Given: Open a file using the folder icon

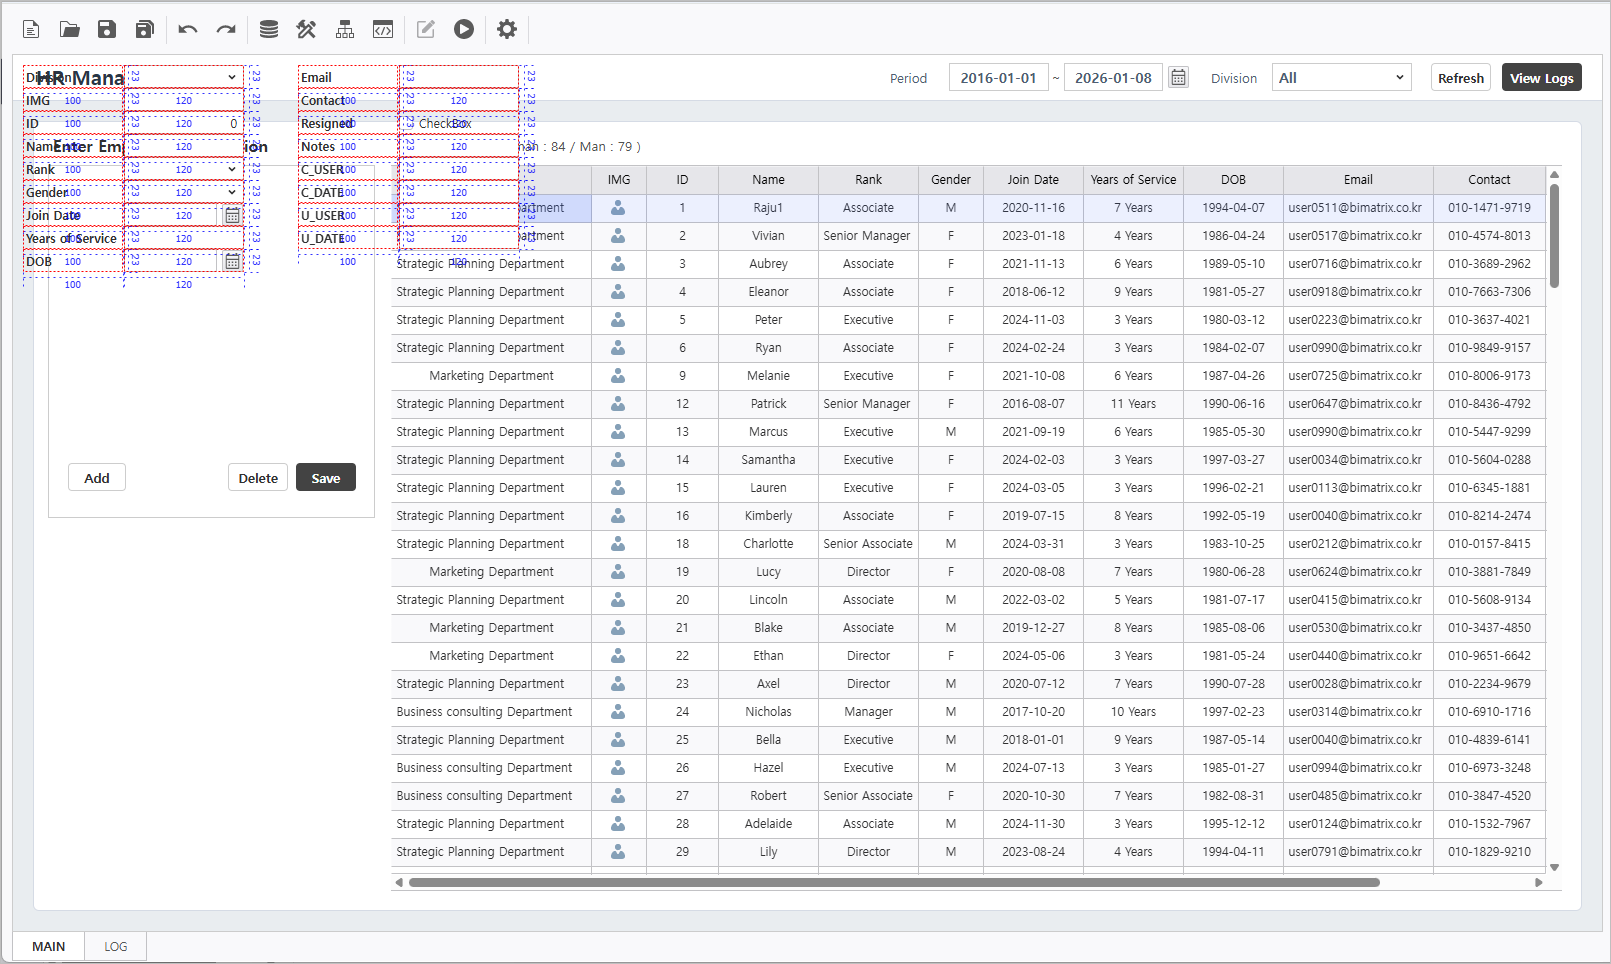Looking at the screenshot, I should pyautogui.click(x=69, y=30).
